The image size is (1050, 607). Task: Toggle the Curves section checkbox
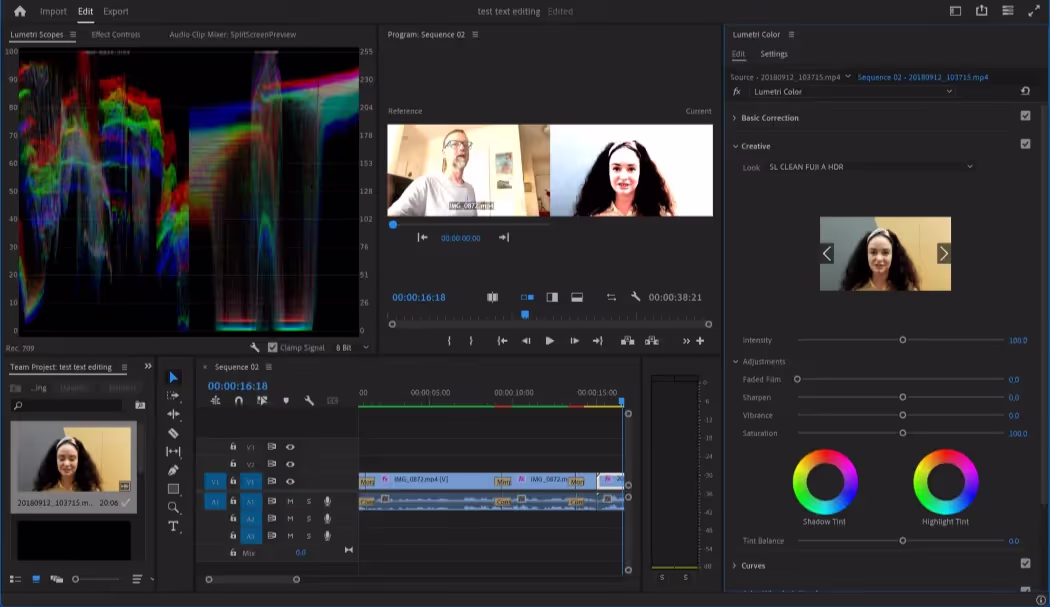coord(1025,563)
